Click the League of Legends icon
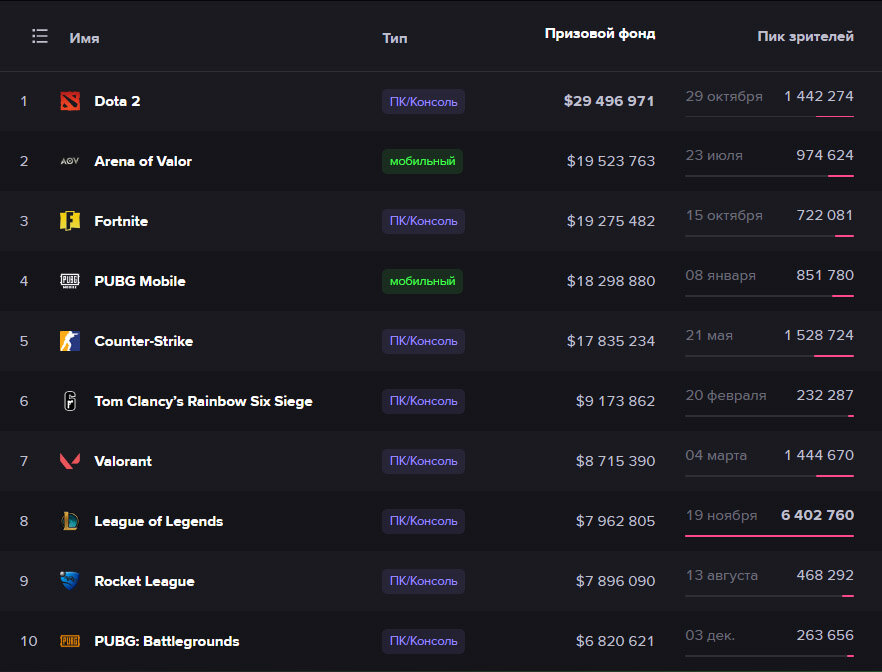 pyautogui.click(x=69, y=521)
